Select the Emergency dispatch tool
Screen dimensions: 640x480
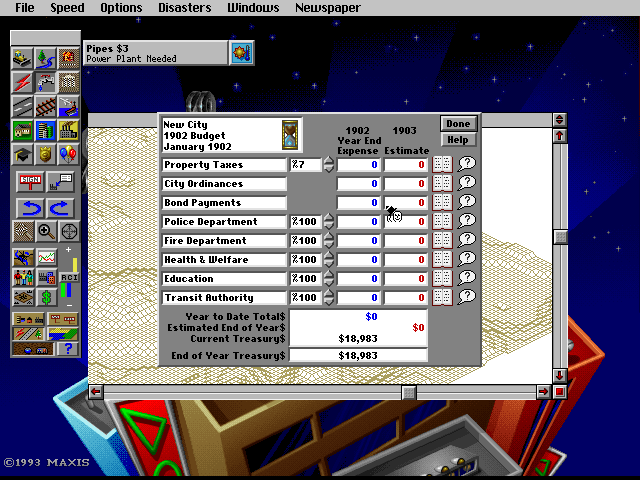69,59
